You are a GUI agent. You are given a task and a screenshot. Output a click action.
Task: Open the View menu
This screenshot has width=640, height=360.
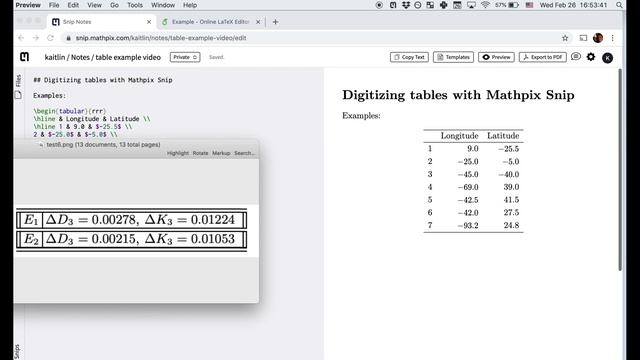click(x=94, y=5)
